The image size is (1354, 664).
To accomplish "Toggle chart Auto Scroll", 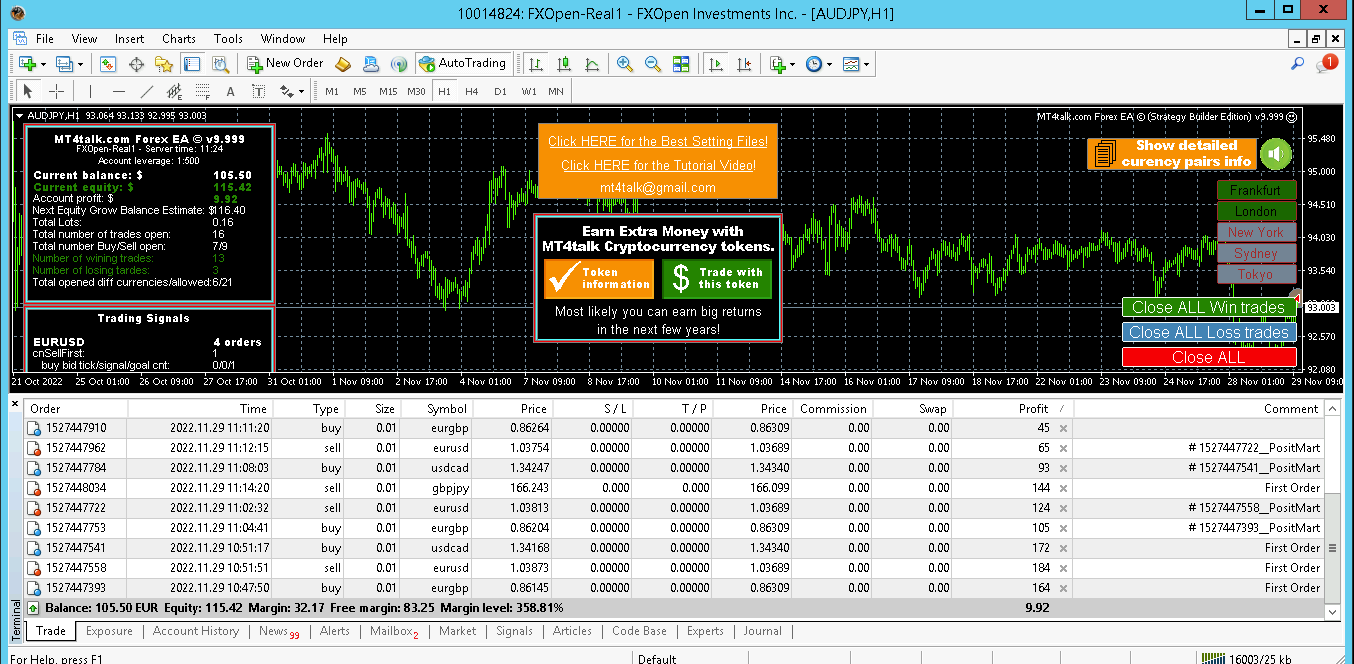I will [x=716, y=64].
